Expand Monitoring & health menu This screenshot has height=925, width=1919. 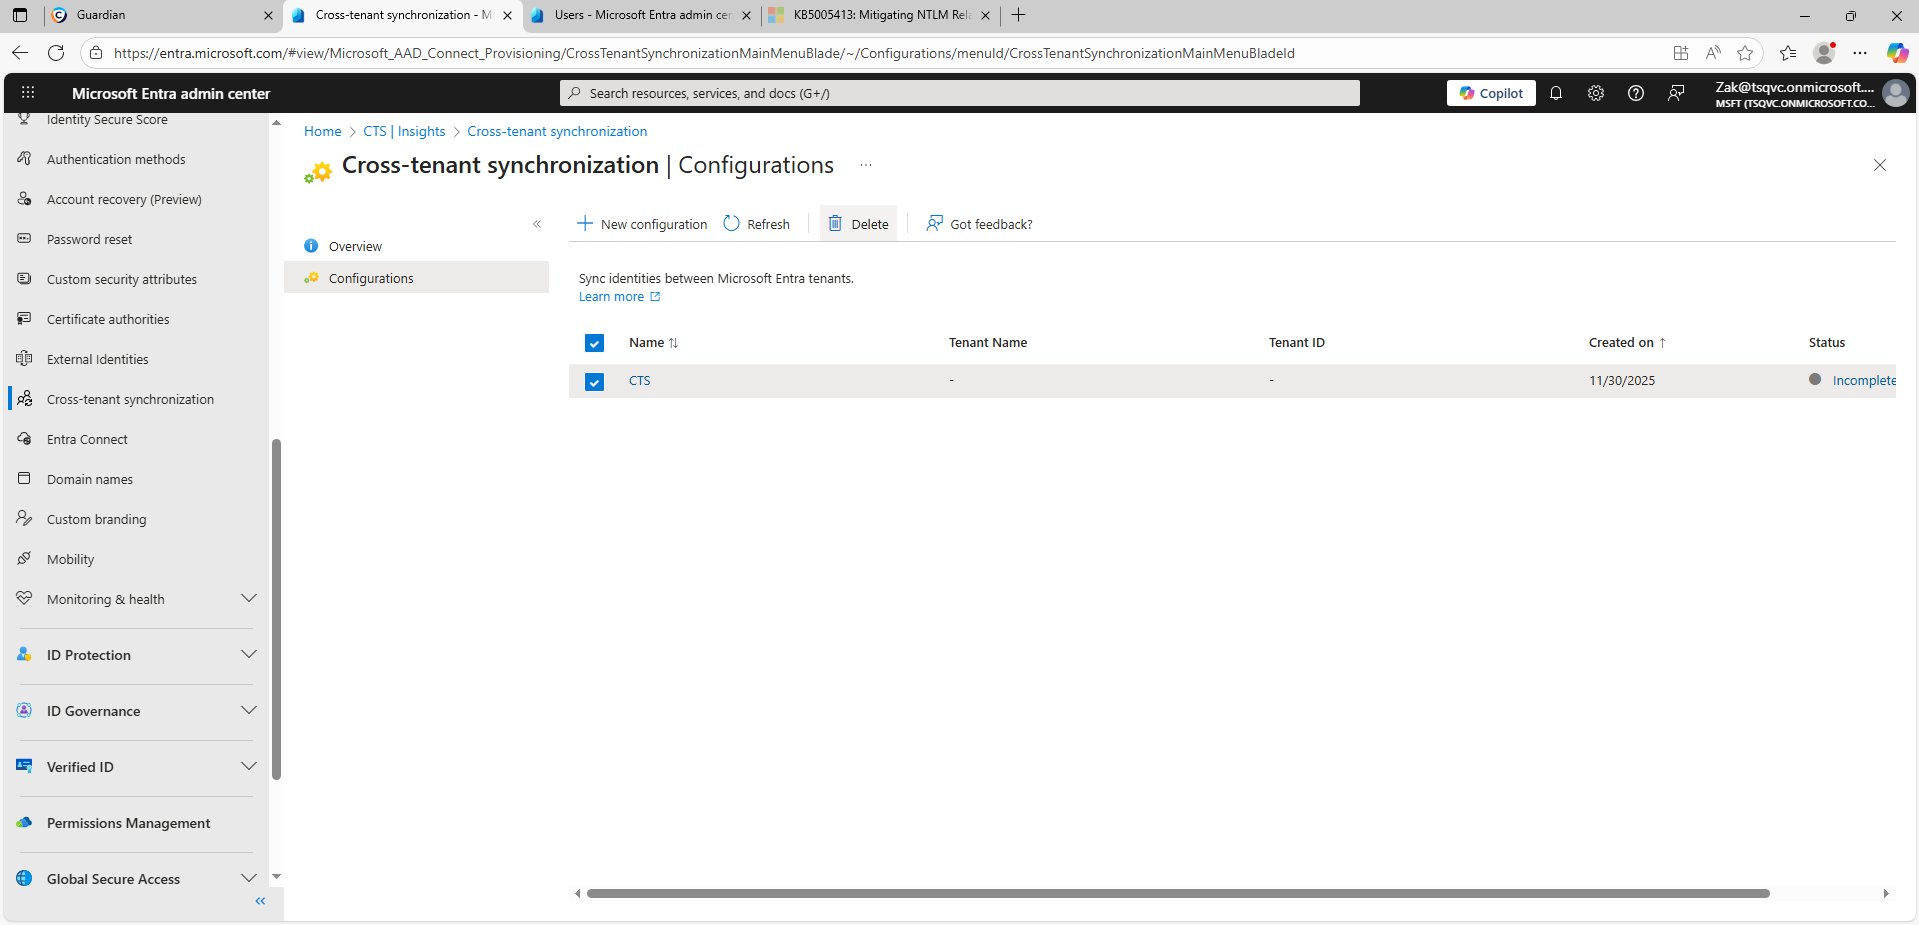click(249, 599)
